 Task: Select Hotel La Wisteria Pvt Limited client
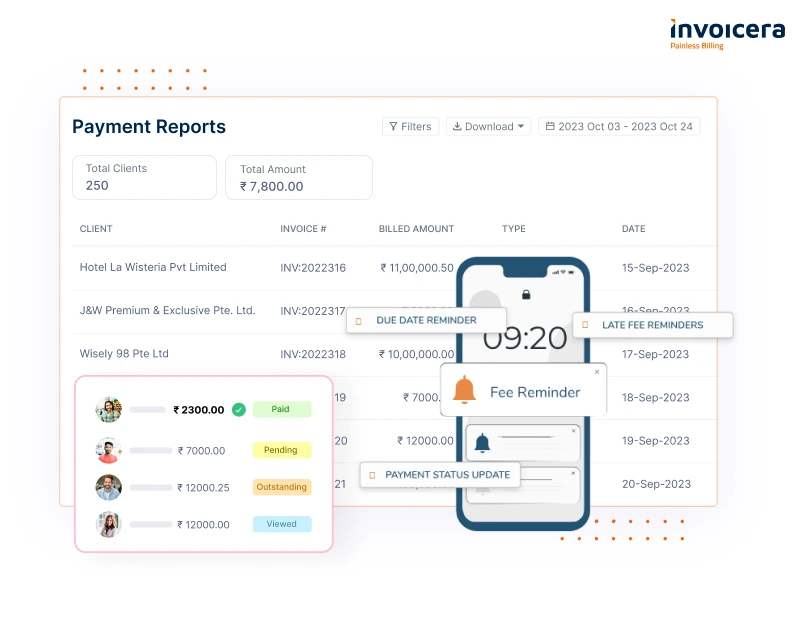[153, 267]
